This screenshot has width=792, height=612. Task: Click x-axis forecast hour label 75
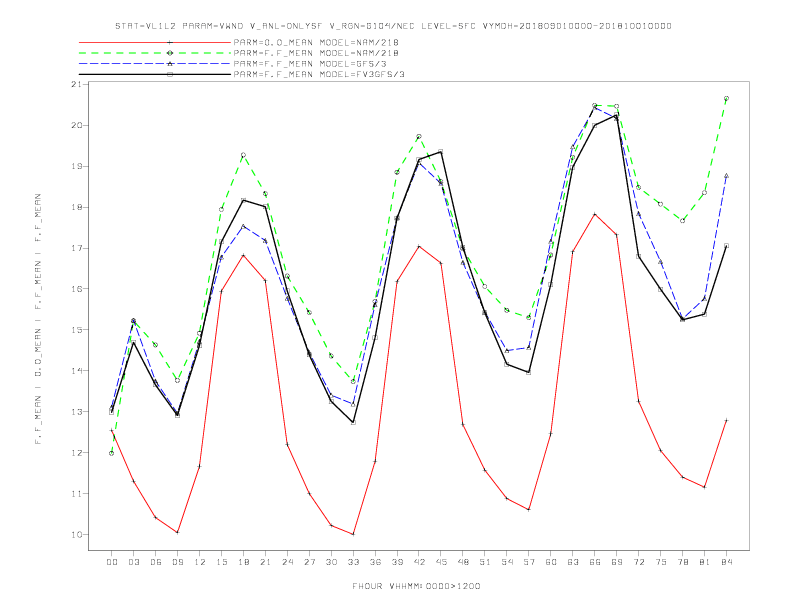point(661,562)
